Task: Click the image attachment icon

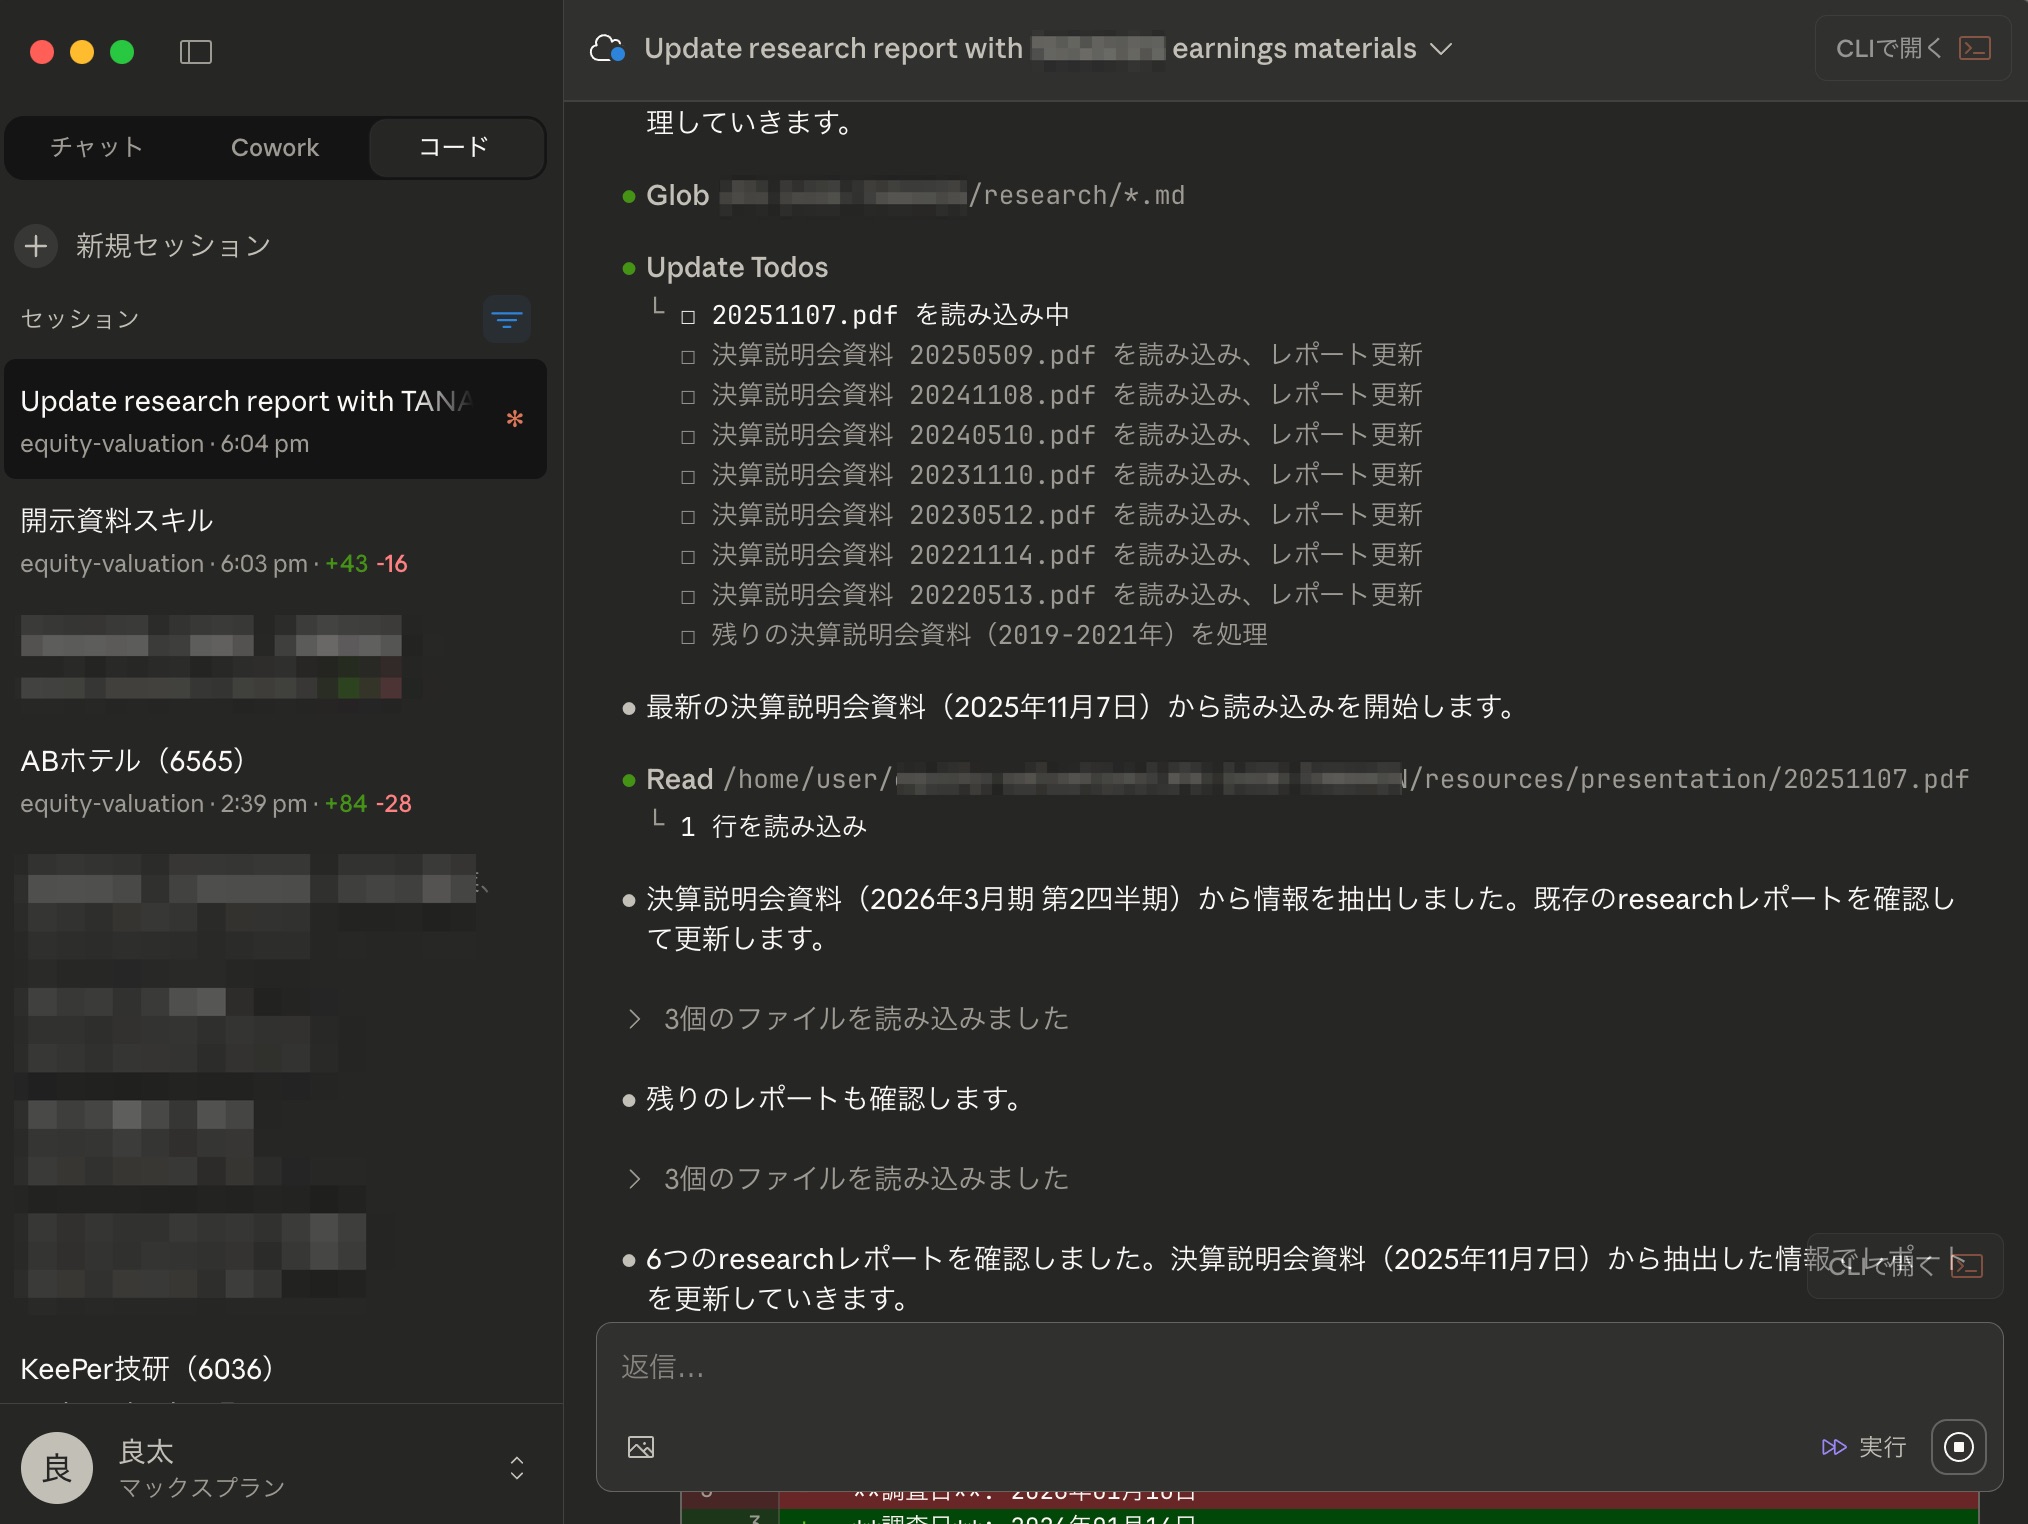Action: click(x=641, y=1446)
